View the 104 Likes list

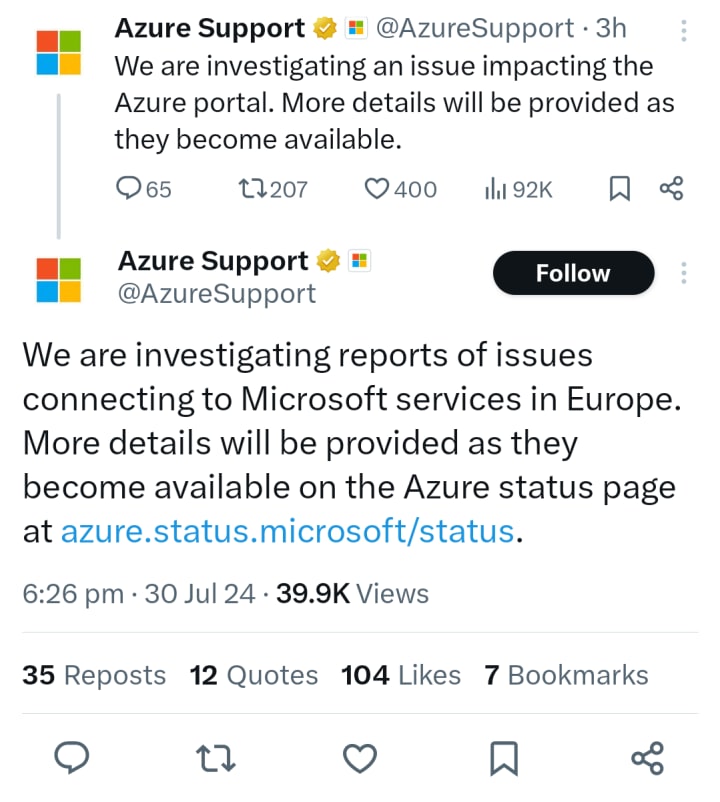[x=401, y=675]
